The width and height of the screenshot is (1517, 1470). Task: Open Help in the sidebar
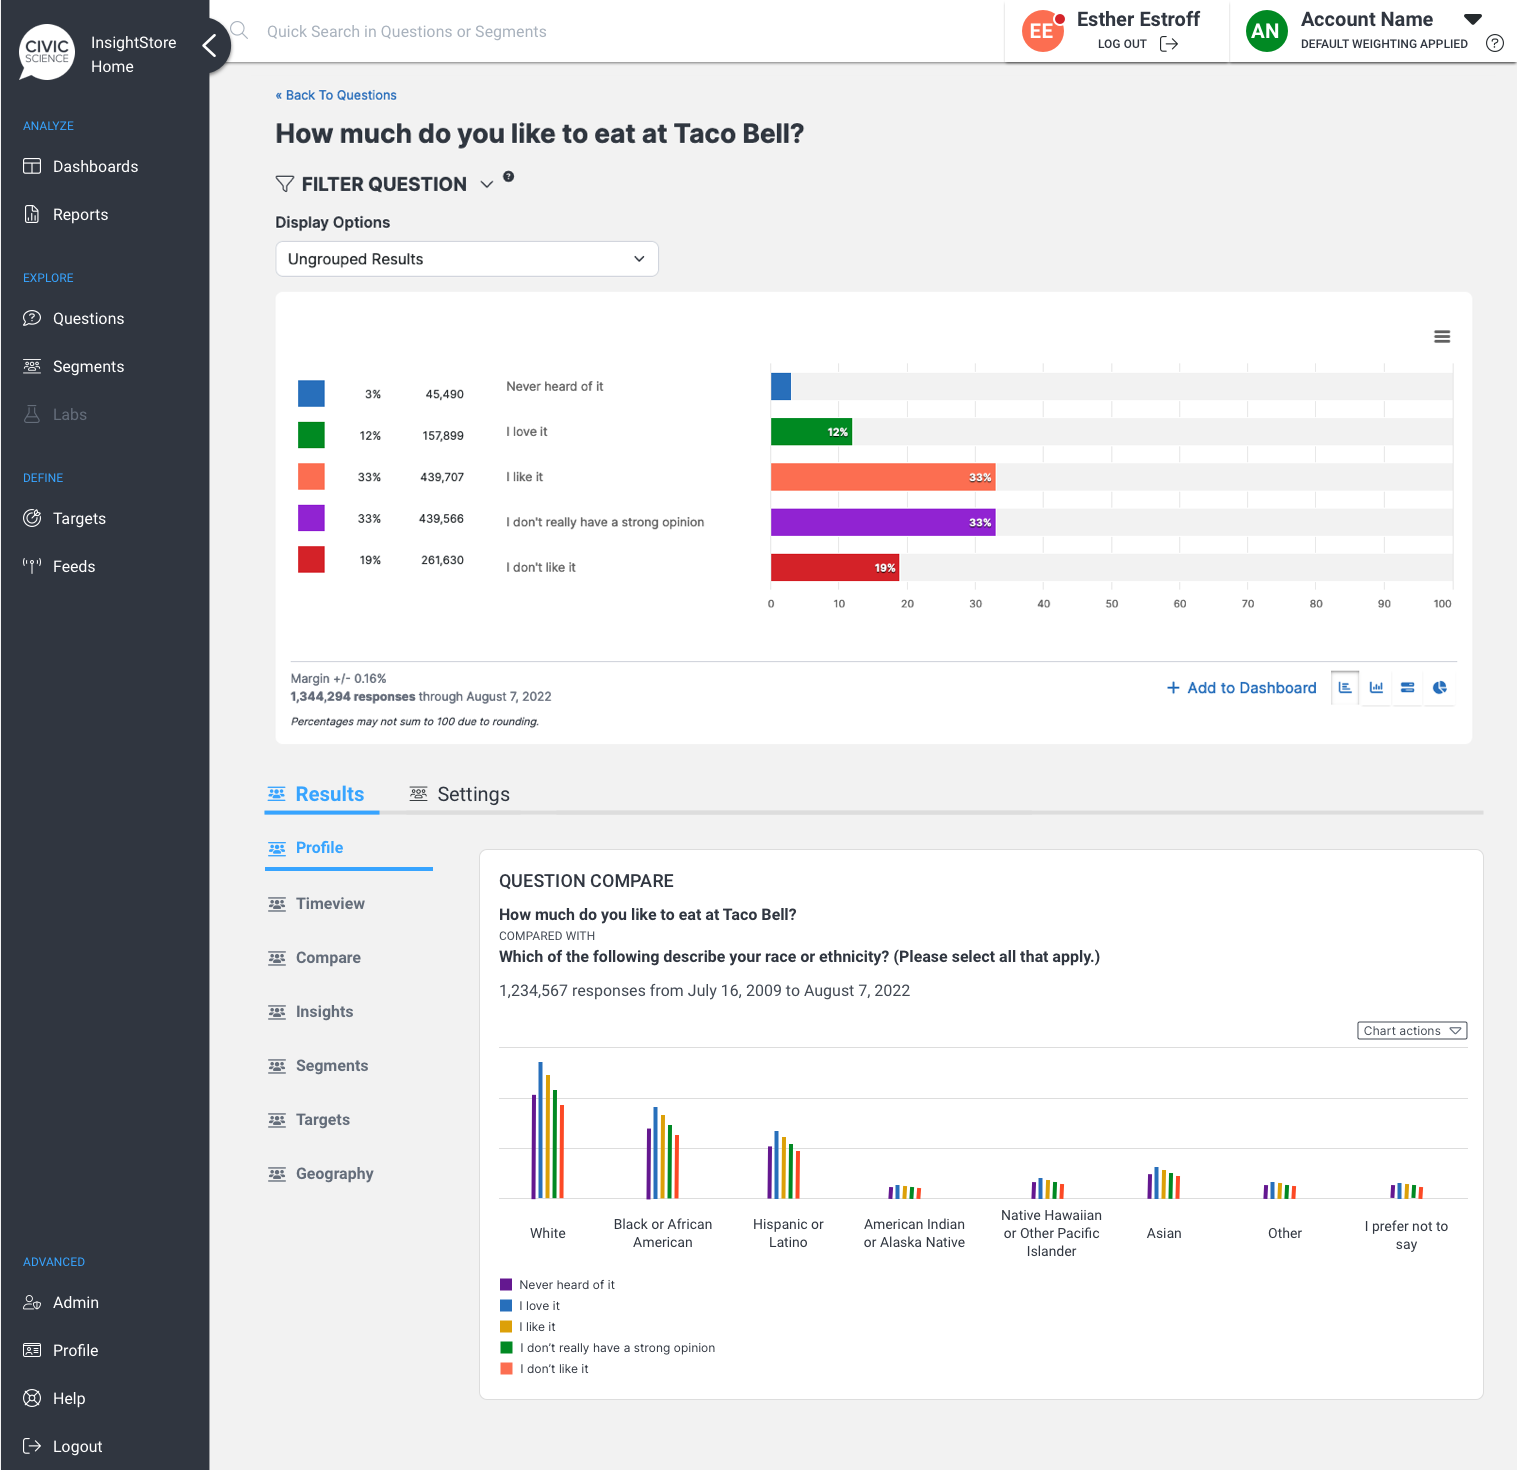pyautogui.click(x=54, y=1398)
